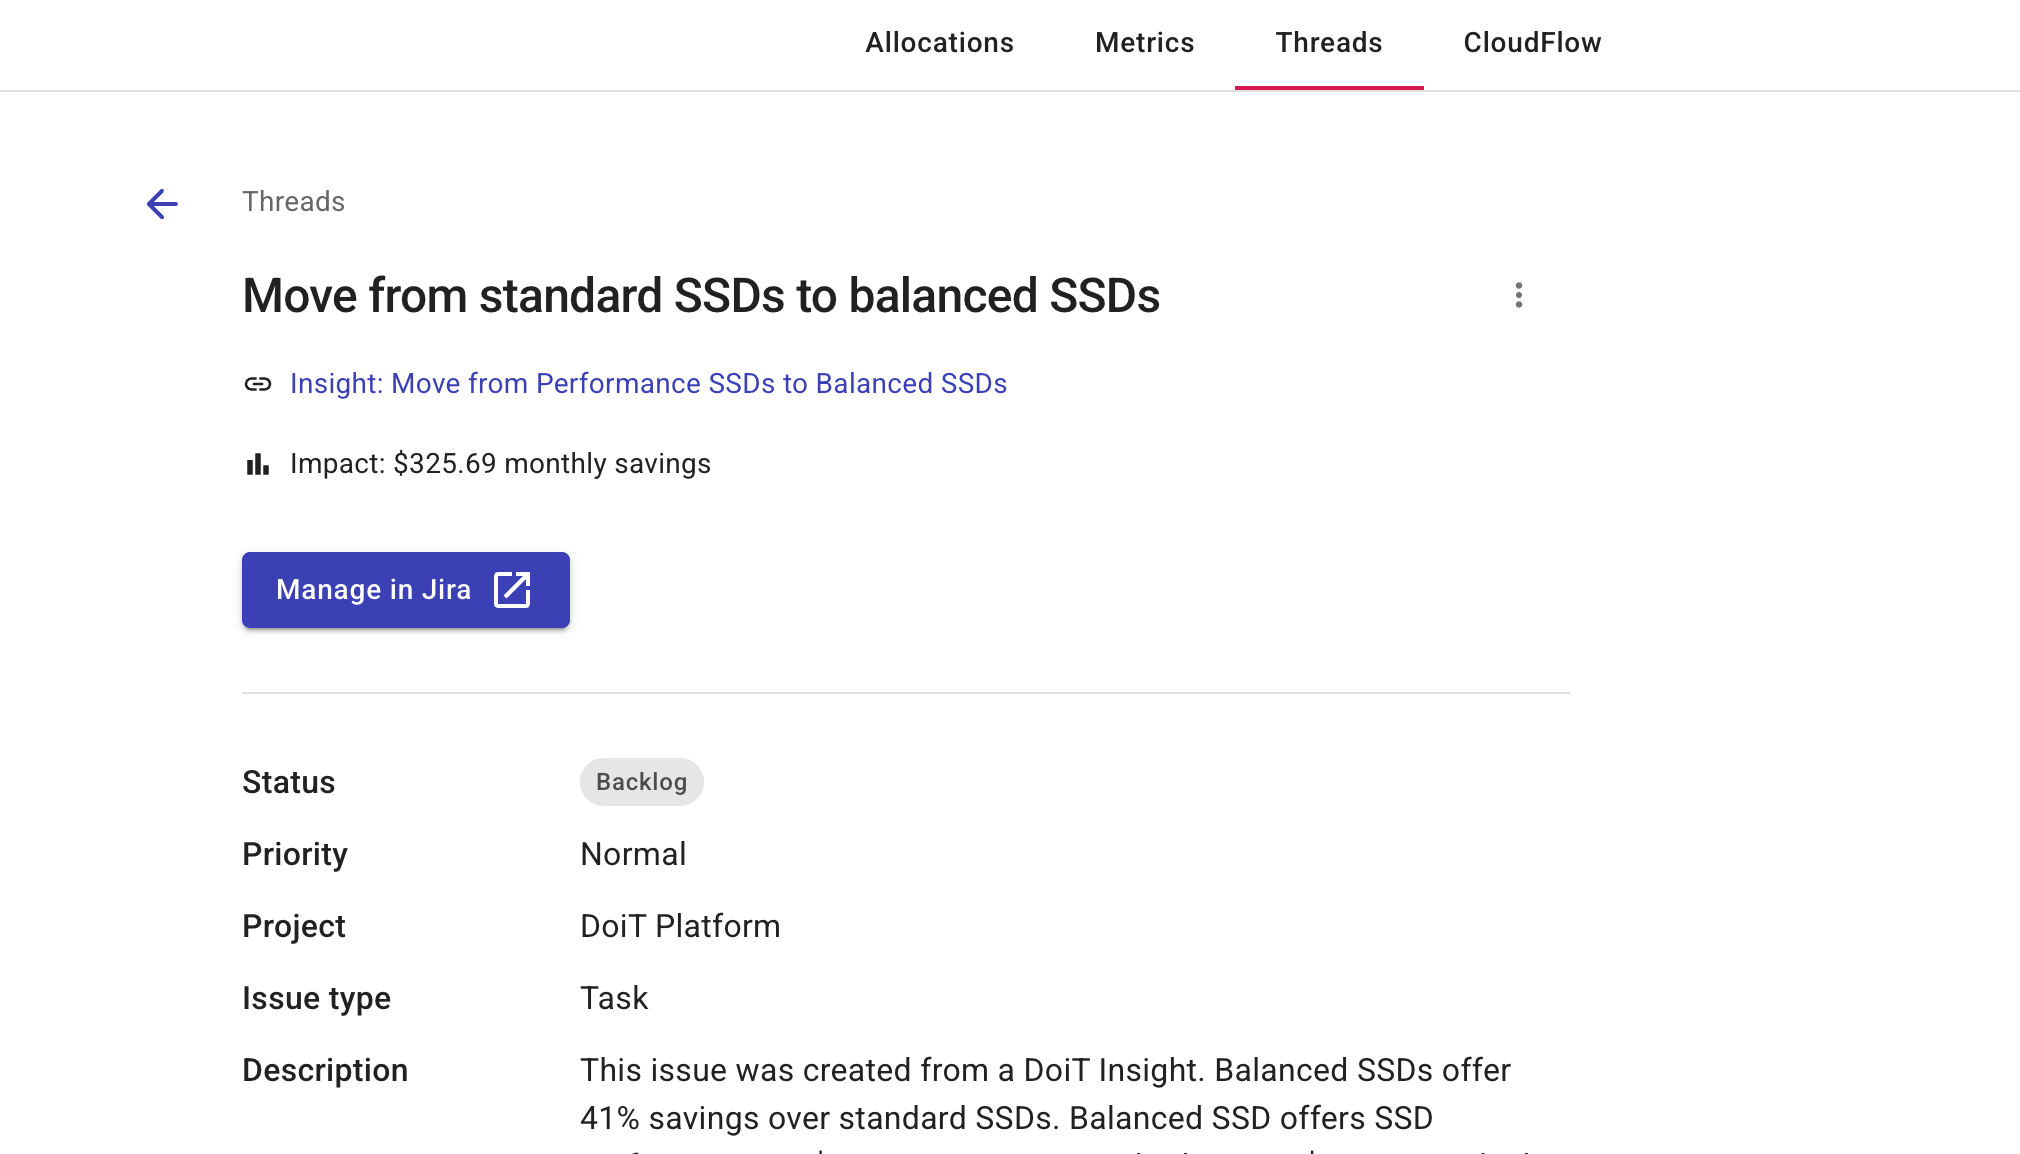
Task: Open the three-dot more options menu
Action: click(1518, 295)
